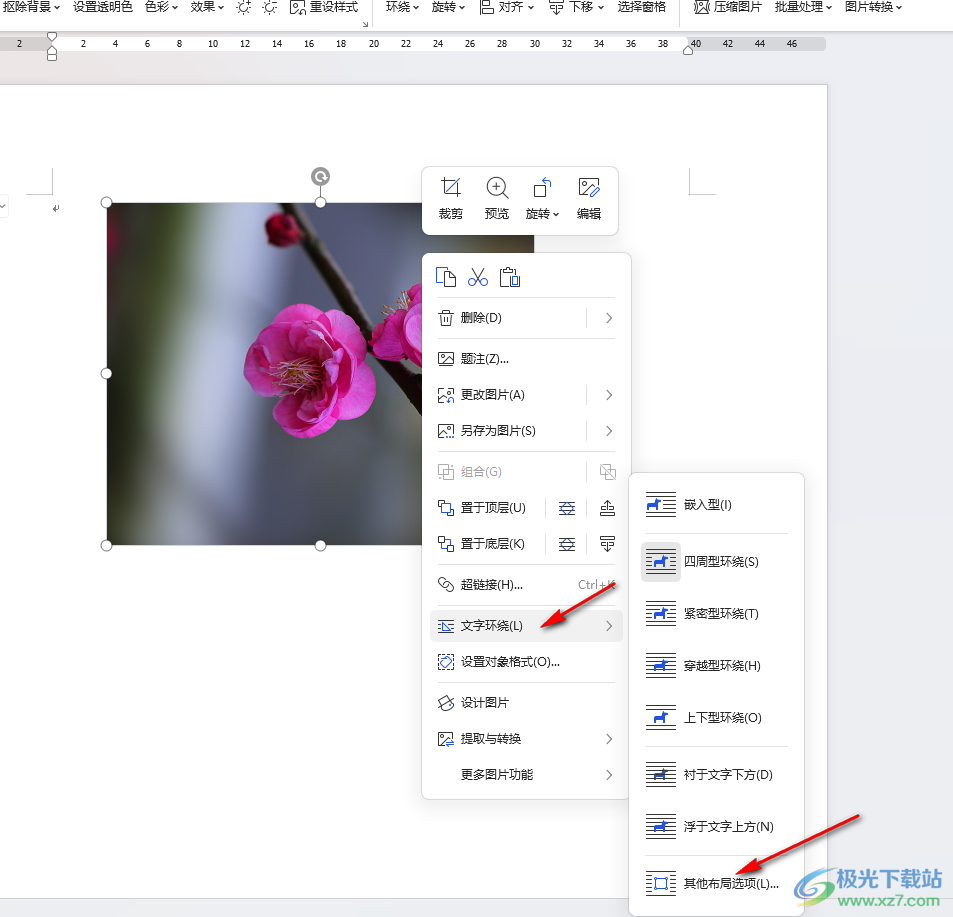Click the Paste clipboard icon
Viewport: 953px width, 917px height.
(x=509, y=277)
